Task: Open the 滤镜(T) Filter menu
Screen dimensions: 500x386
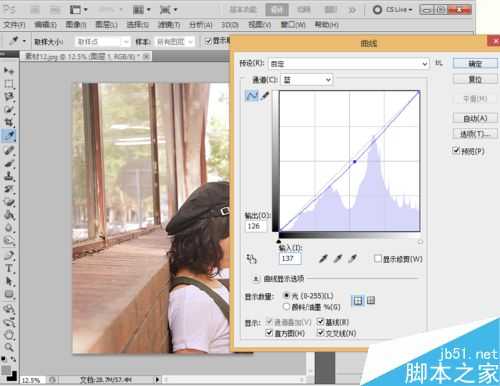Action: click(x=169, y=25)
